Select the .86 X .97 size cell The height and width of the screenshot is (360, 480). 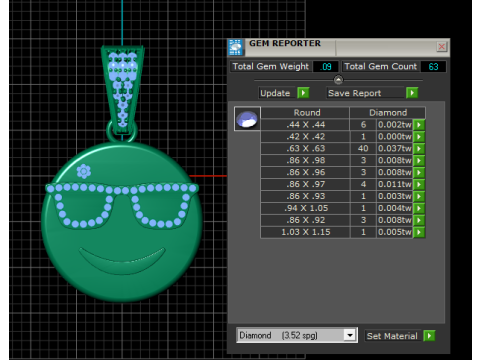pyautogui.click(x=305, y=184)
